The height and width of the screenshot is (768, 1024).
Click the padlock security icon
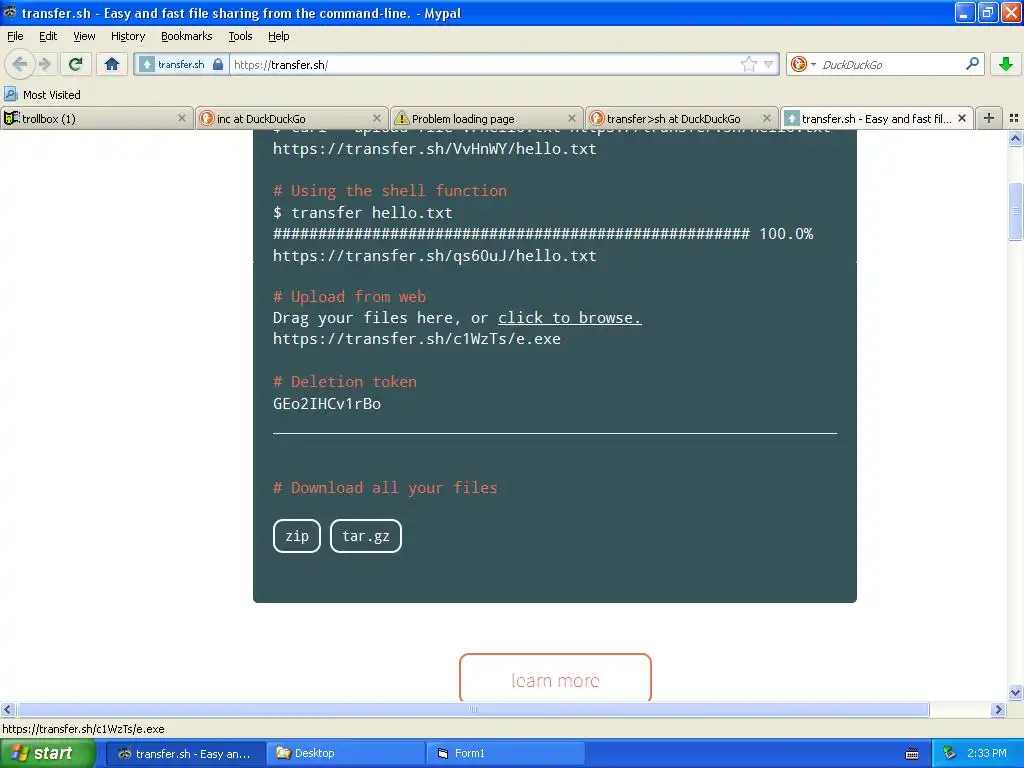click(218, 64)
